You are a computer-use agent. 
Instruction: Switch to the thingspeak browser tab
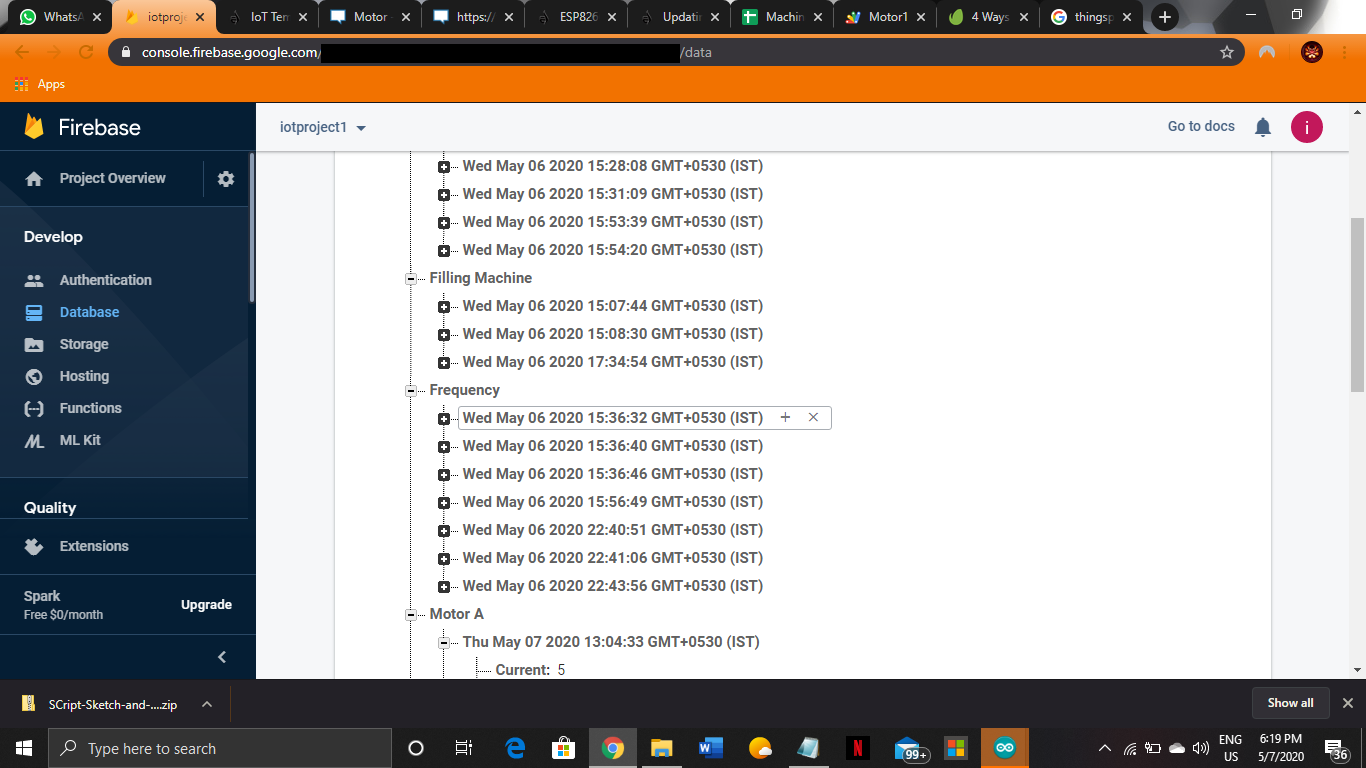(x=1095, y=17)
